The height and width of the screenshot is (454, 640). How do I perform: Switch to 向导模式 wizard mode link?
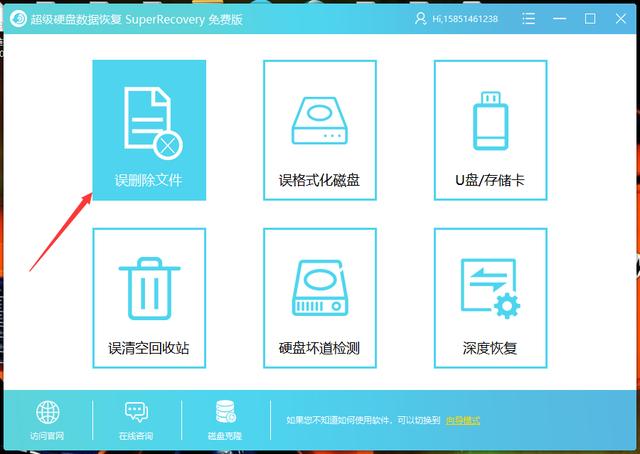[463, 420]
